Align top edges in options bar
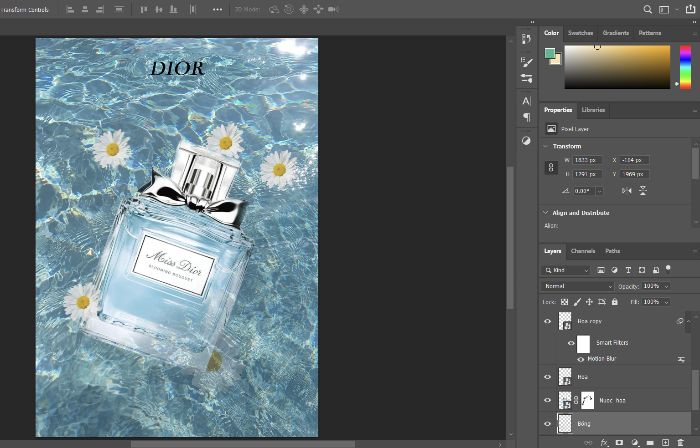Image resolution: width=700 pixels, height=448 pixels. [x=144, y=9]
